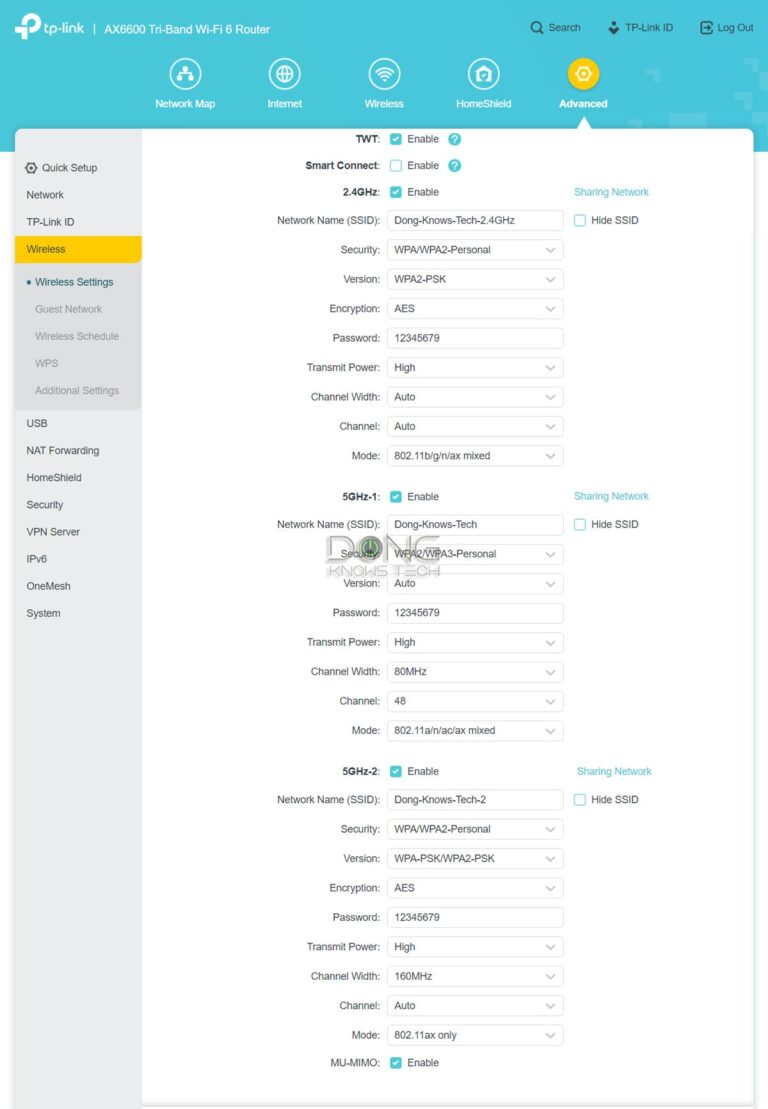768x1109 pixels.
Task: Click the TWT help question mark icon
Action: tap(455, 139)
